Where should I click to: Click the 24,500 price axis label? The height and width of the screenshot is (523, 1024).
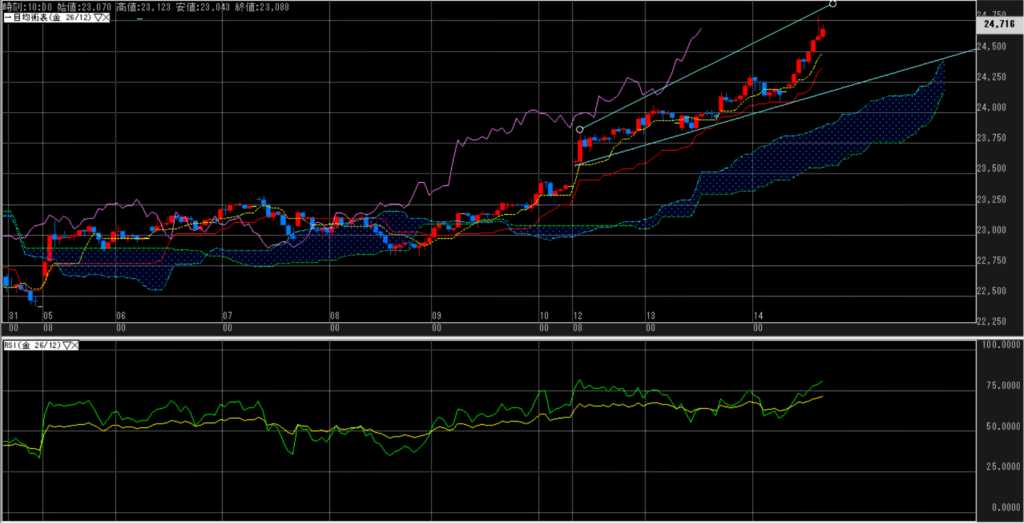(x=994, y=46)
